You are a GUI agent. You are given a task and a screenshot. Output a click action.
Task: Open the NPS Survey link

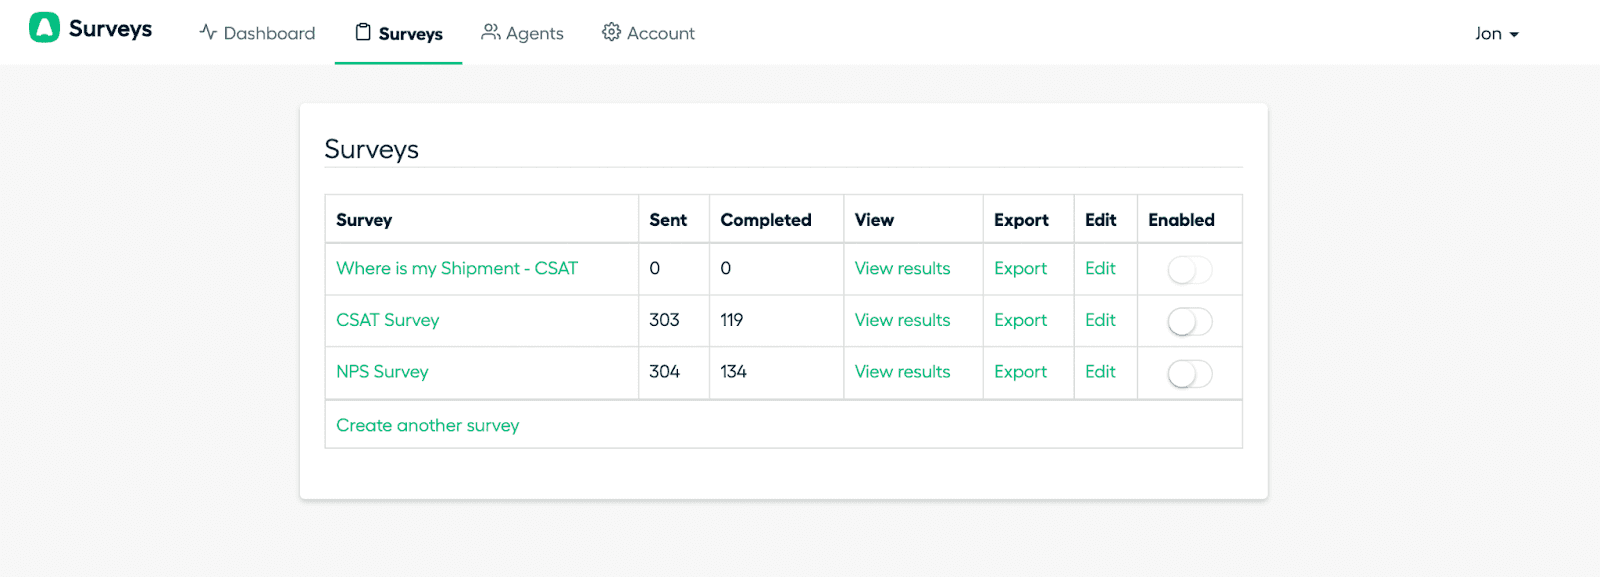(382, 372)
